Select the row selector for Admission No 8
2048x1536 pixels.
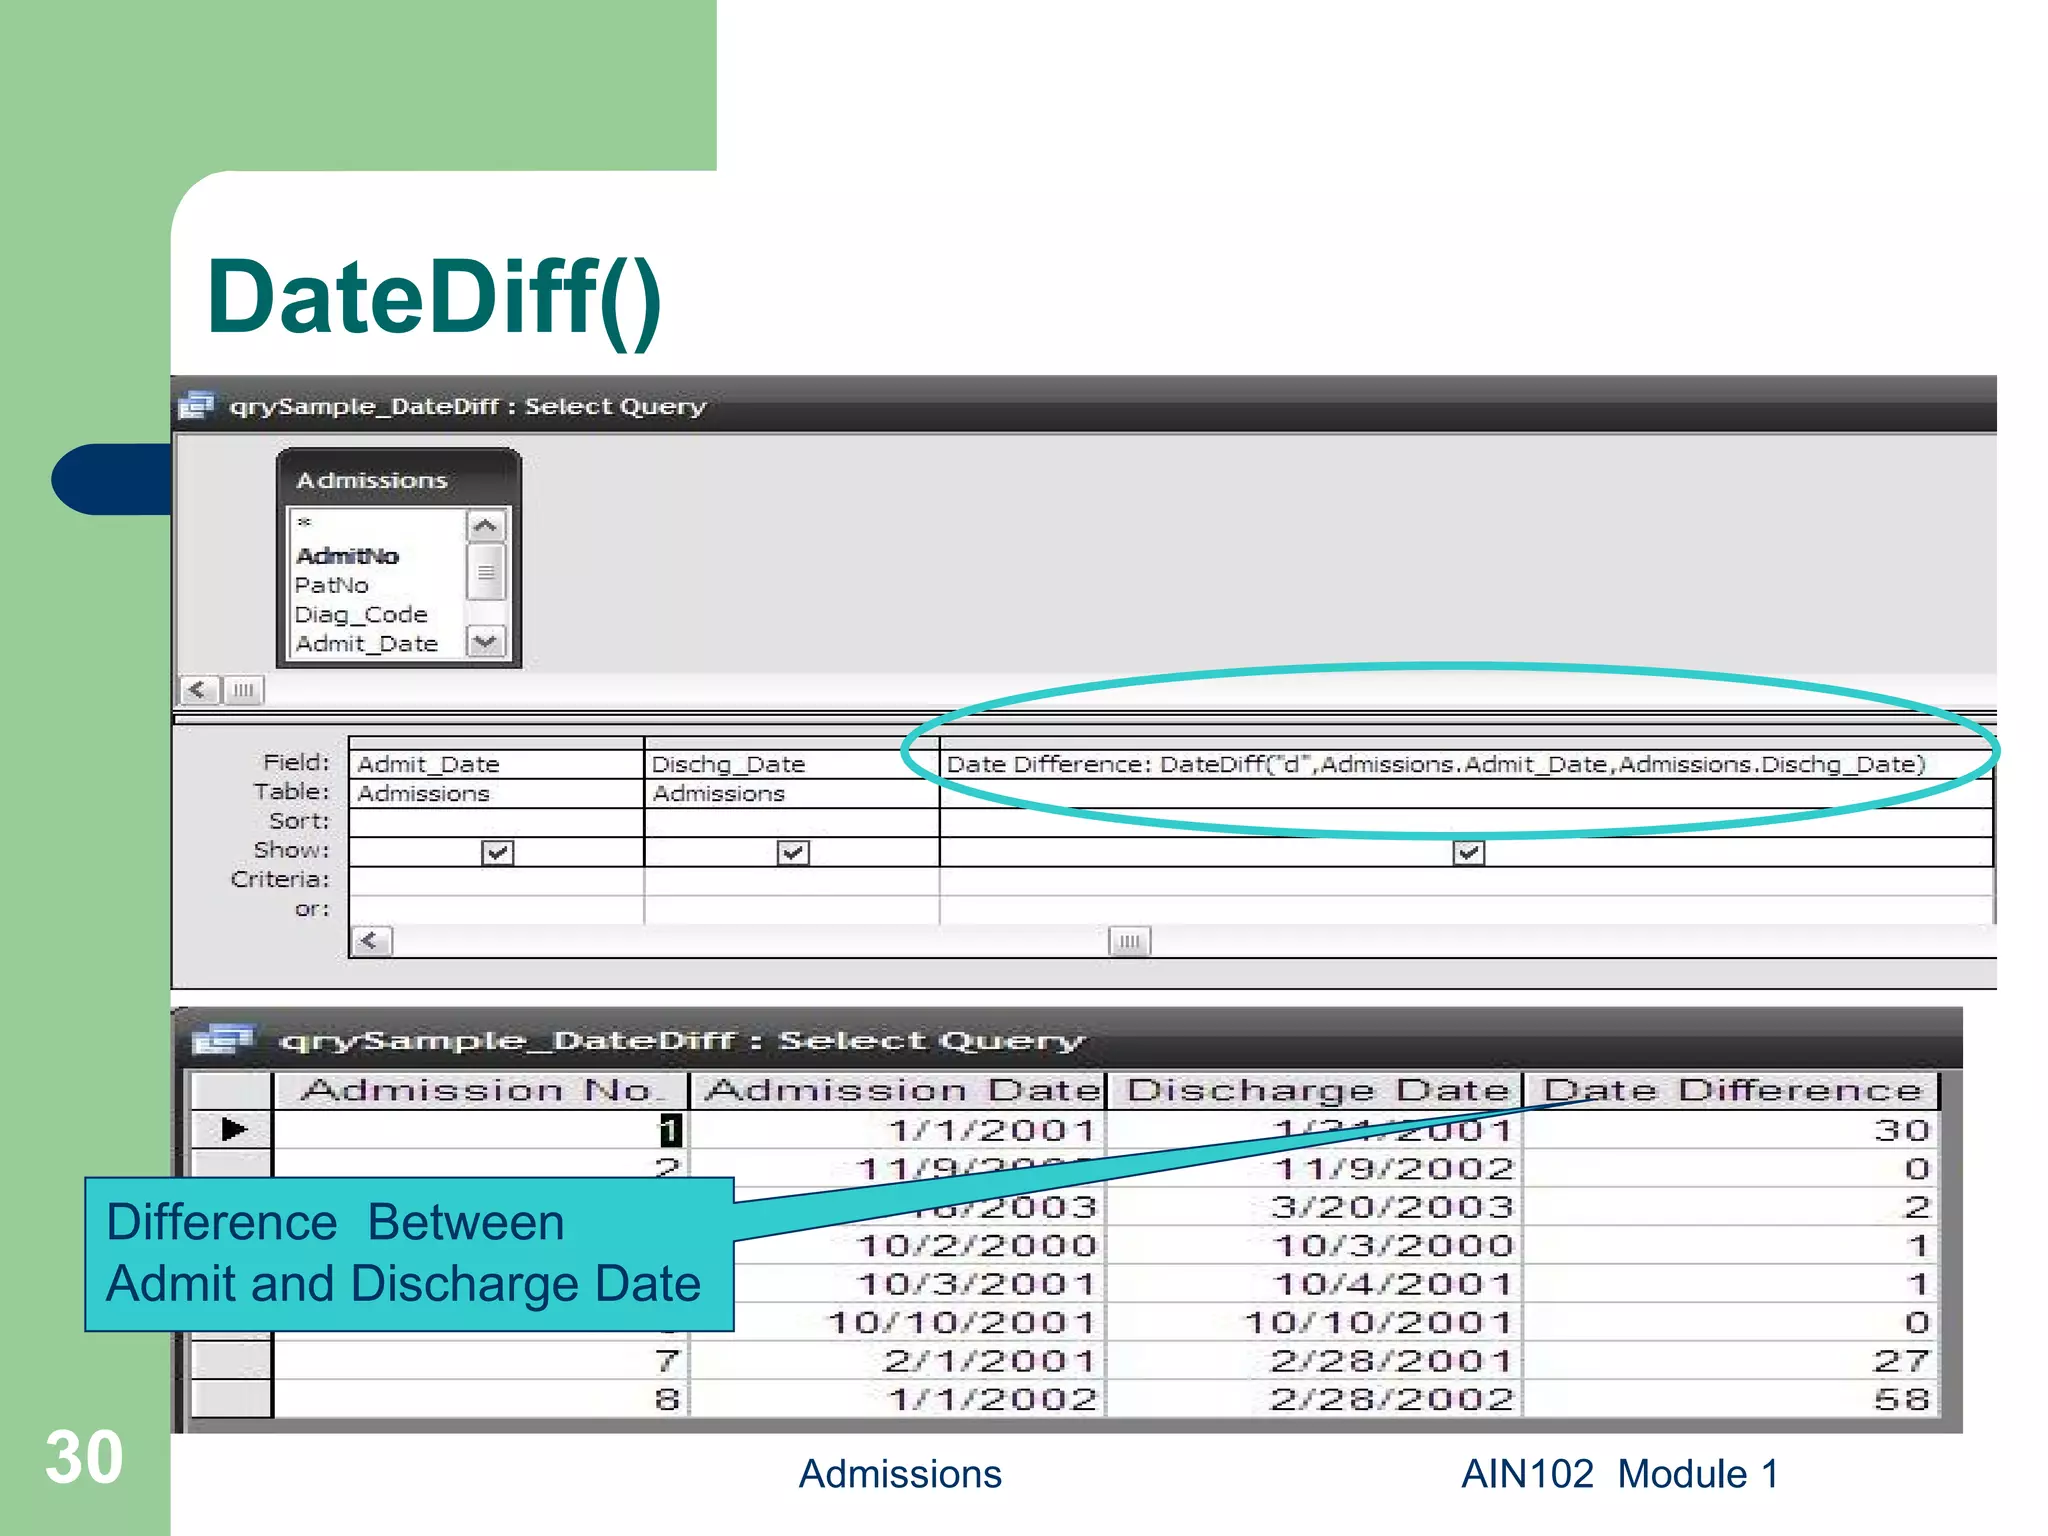(x=232, y=1399)
